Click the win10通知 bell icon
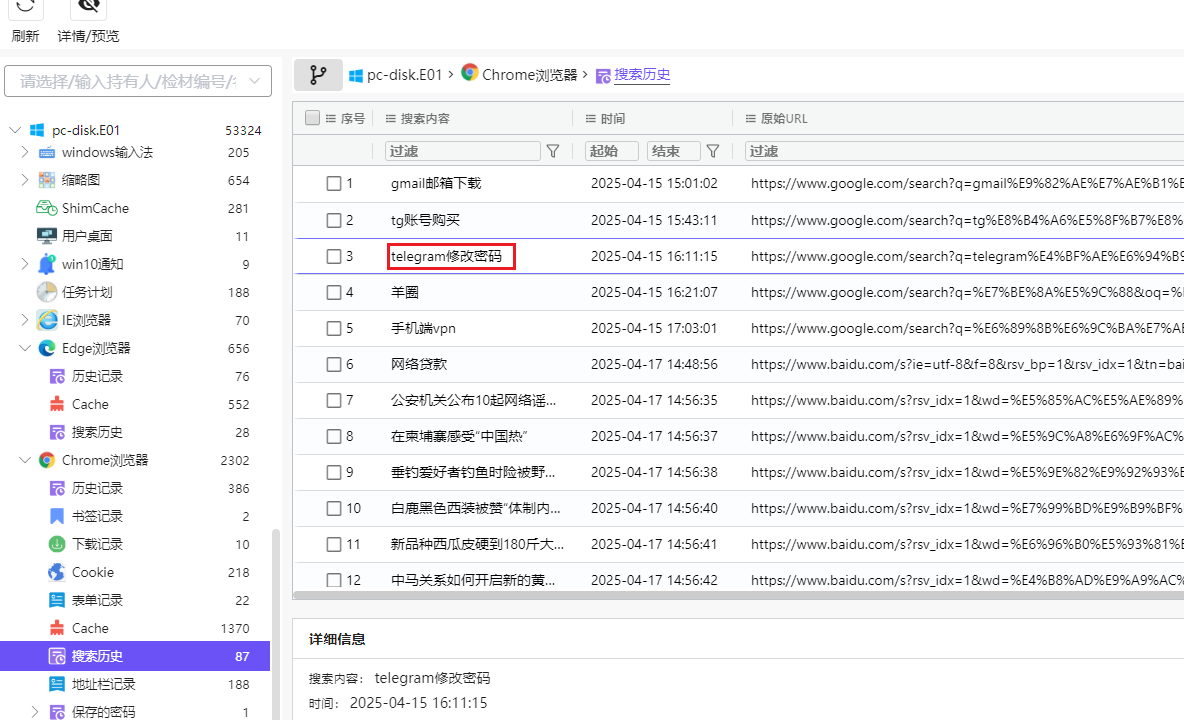This screenshot has height=720, width=1184. [x=47, y=263]
